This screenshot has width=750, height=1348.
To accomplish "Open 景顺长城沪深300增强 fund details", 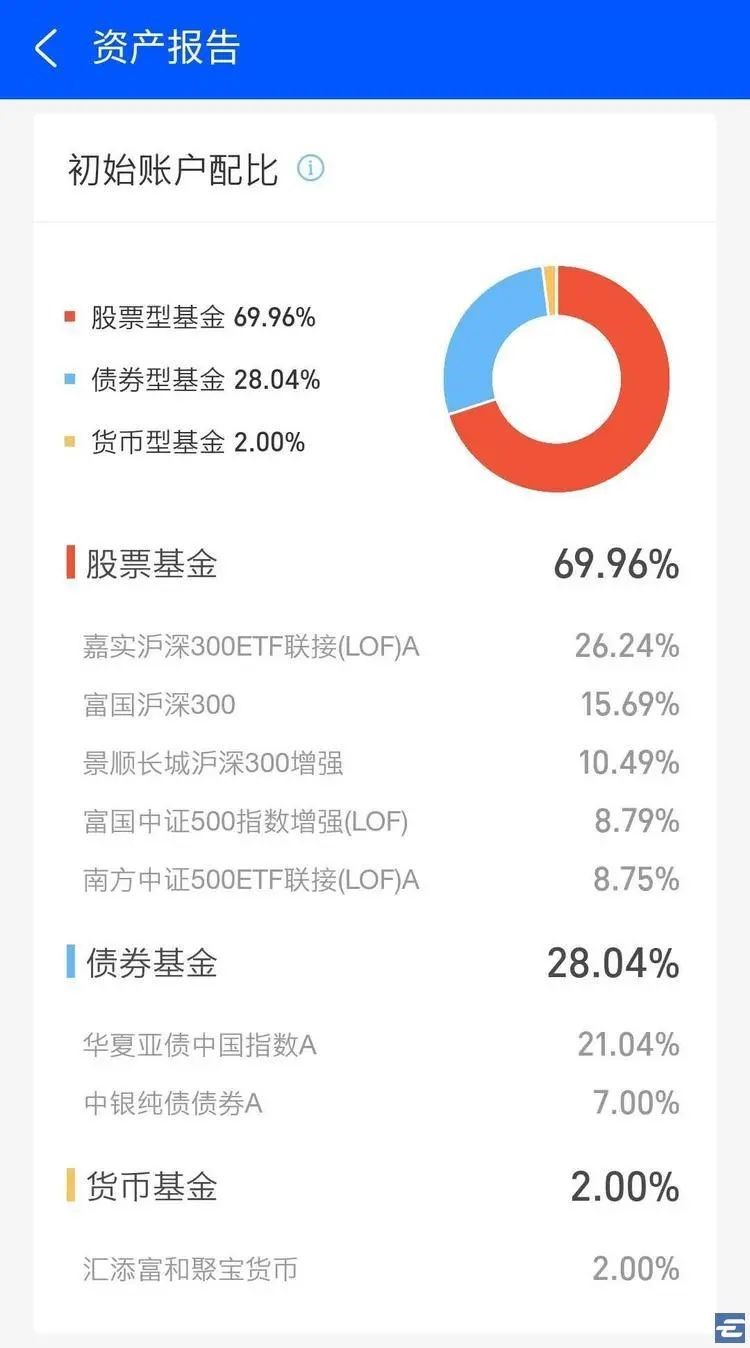I will [x=213, y=763].
